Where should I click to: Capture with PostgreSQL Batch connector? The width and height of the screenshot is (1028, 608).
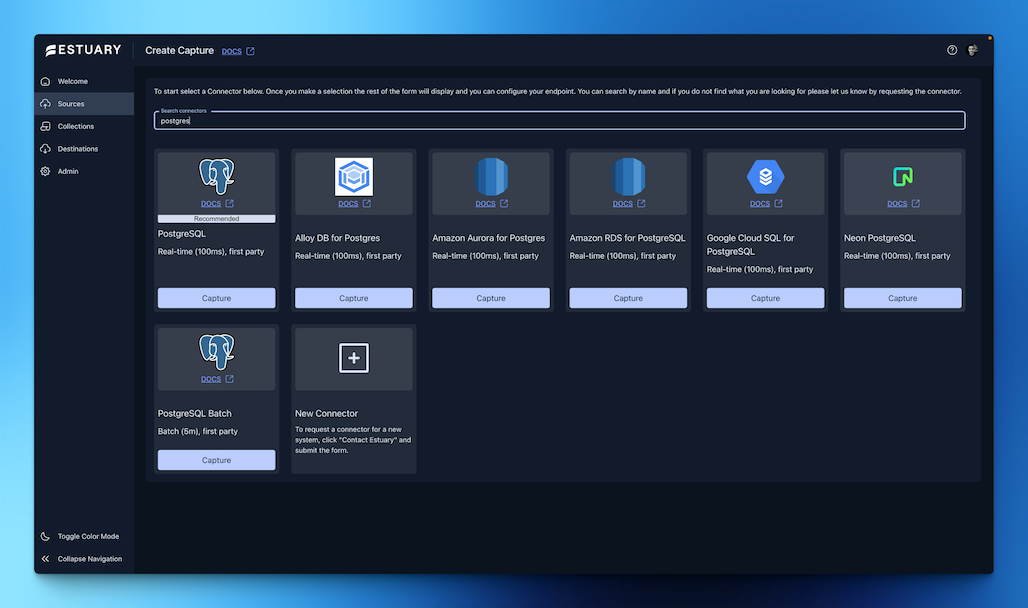tap(216, 460)
